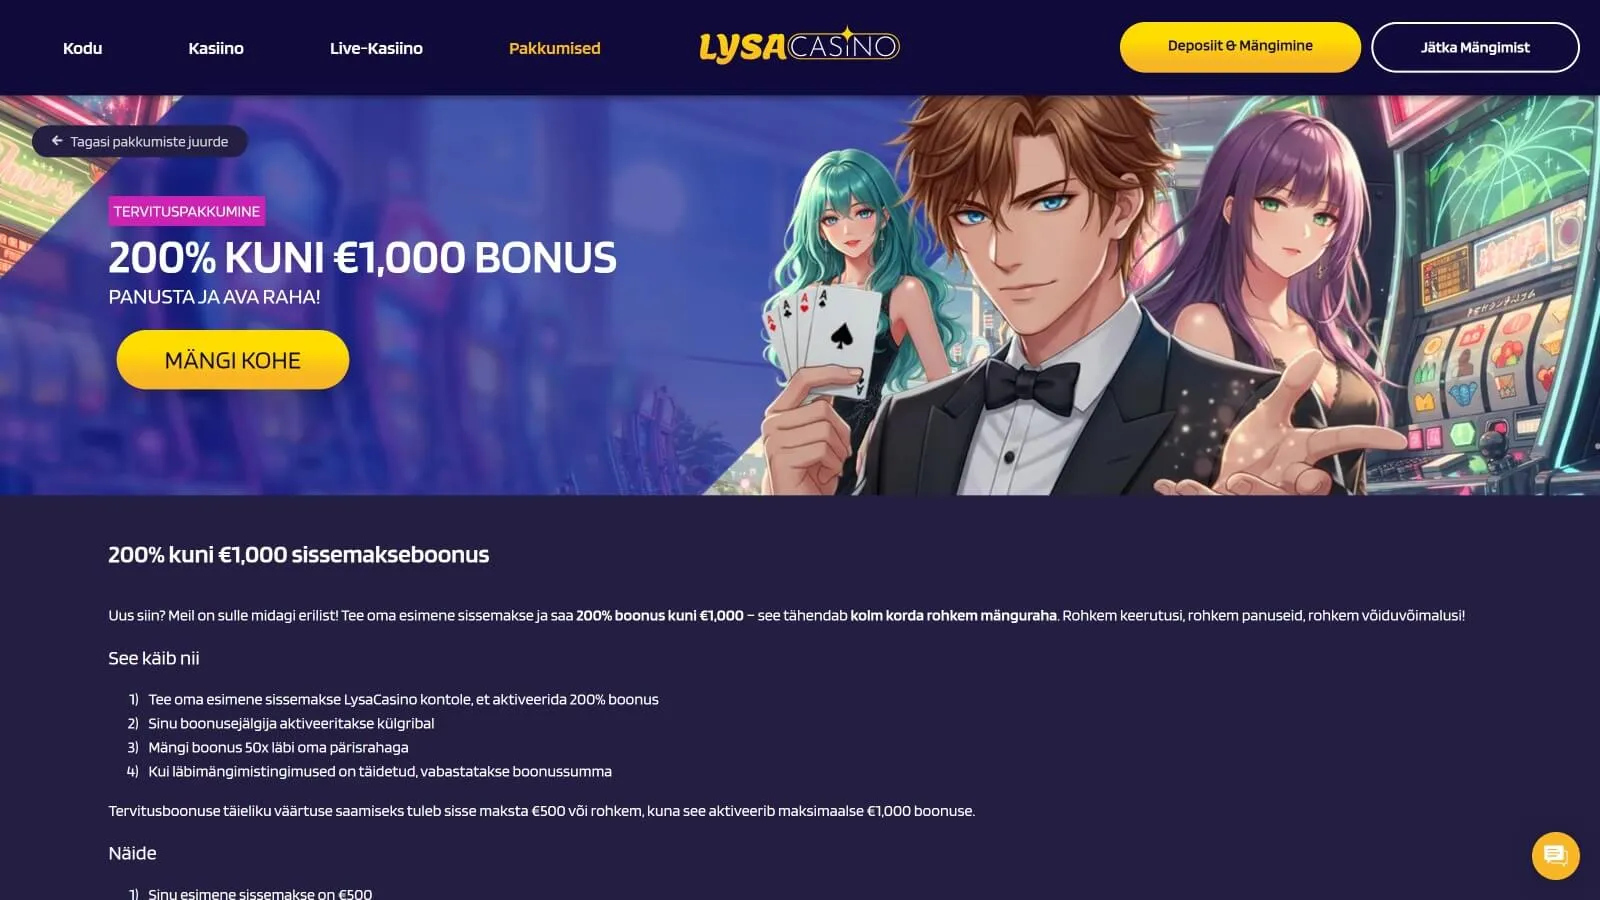1600x900 pixels.
Task: Click the 200% kuni €1,000 sissemakseboonus heading
Action: (299, 555)
